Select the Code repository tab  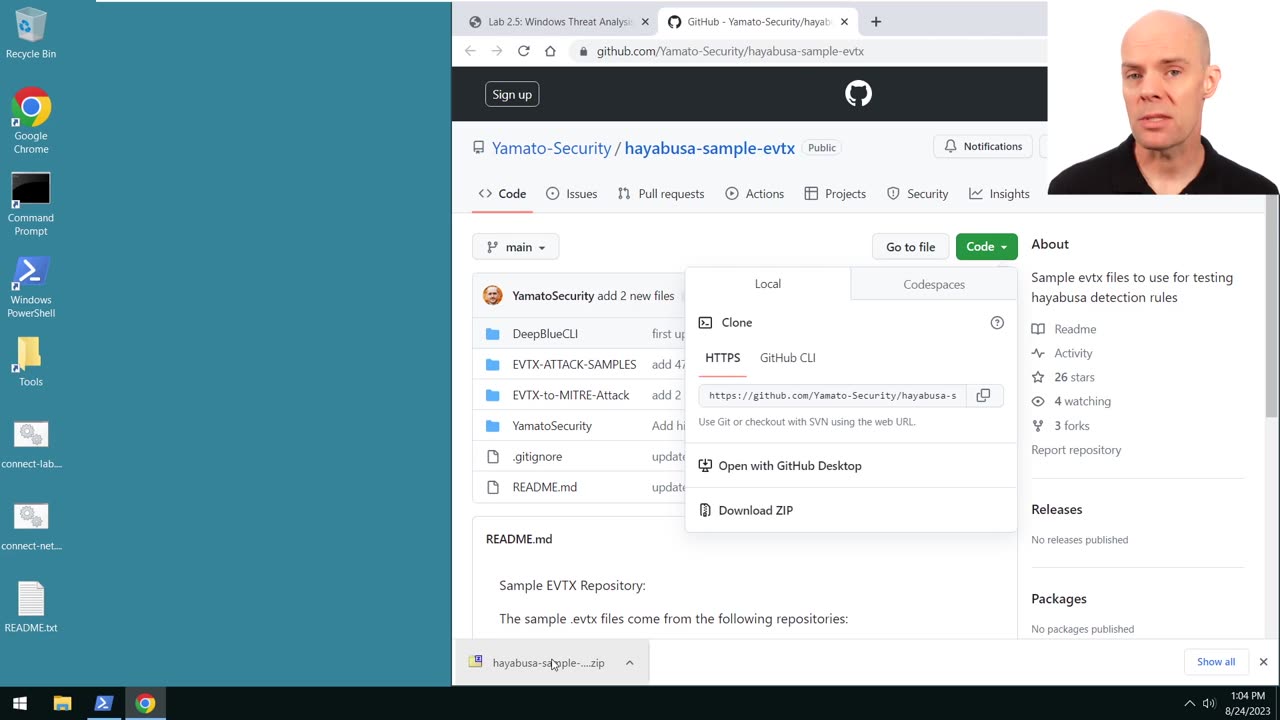coord(502,194)
